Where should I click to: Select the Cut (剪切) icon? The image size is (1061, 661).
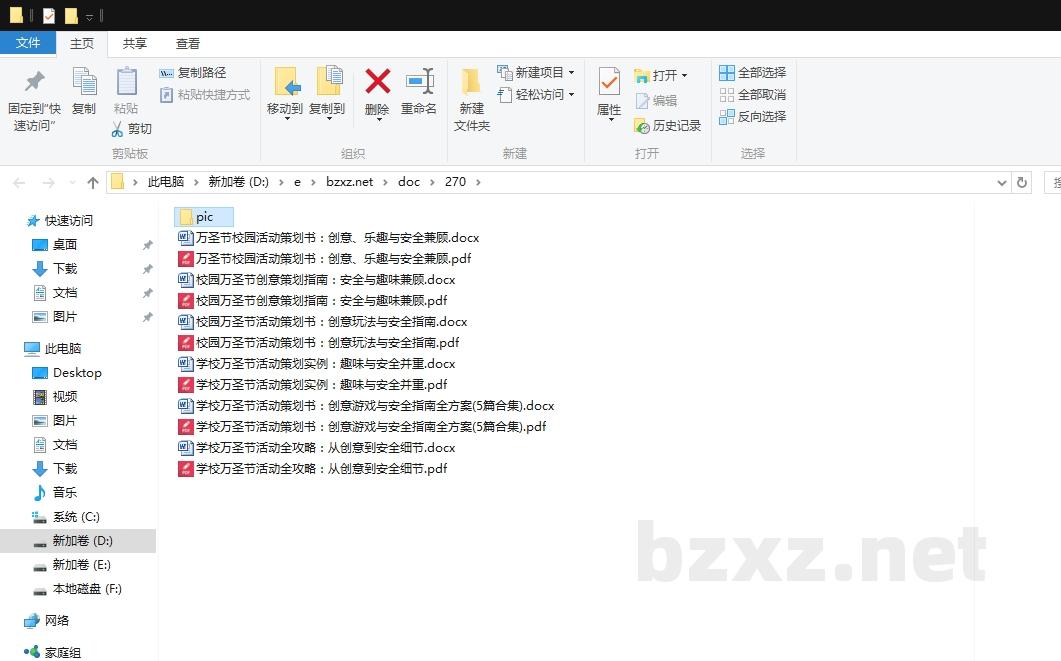(x=119, y=128)
